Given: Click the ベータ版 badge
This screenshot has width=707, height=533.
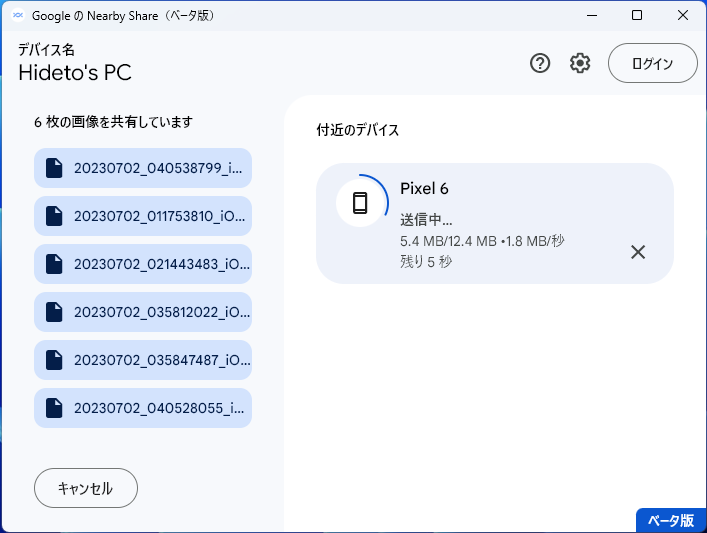Looking at the screenshot, I should pyautogui.click(x=671, y=520).
